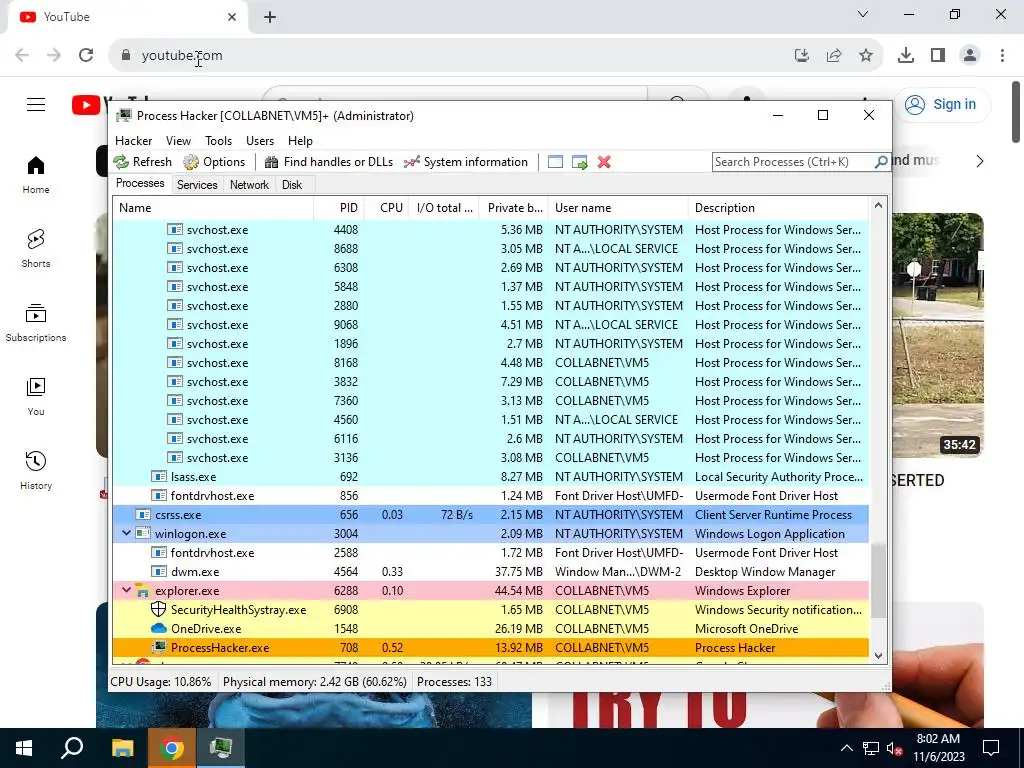Show hidden system tray icons
This screenshot has height=768, width=1024.
click(x=846, y=748)
